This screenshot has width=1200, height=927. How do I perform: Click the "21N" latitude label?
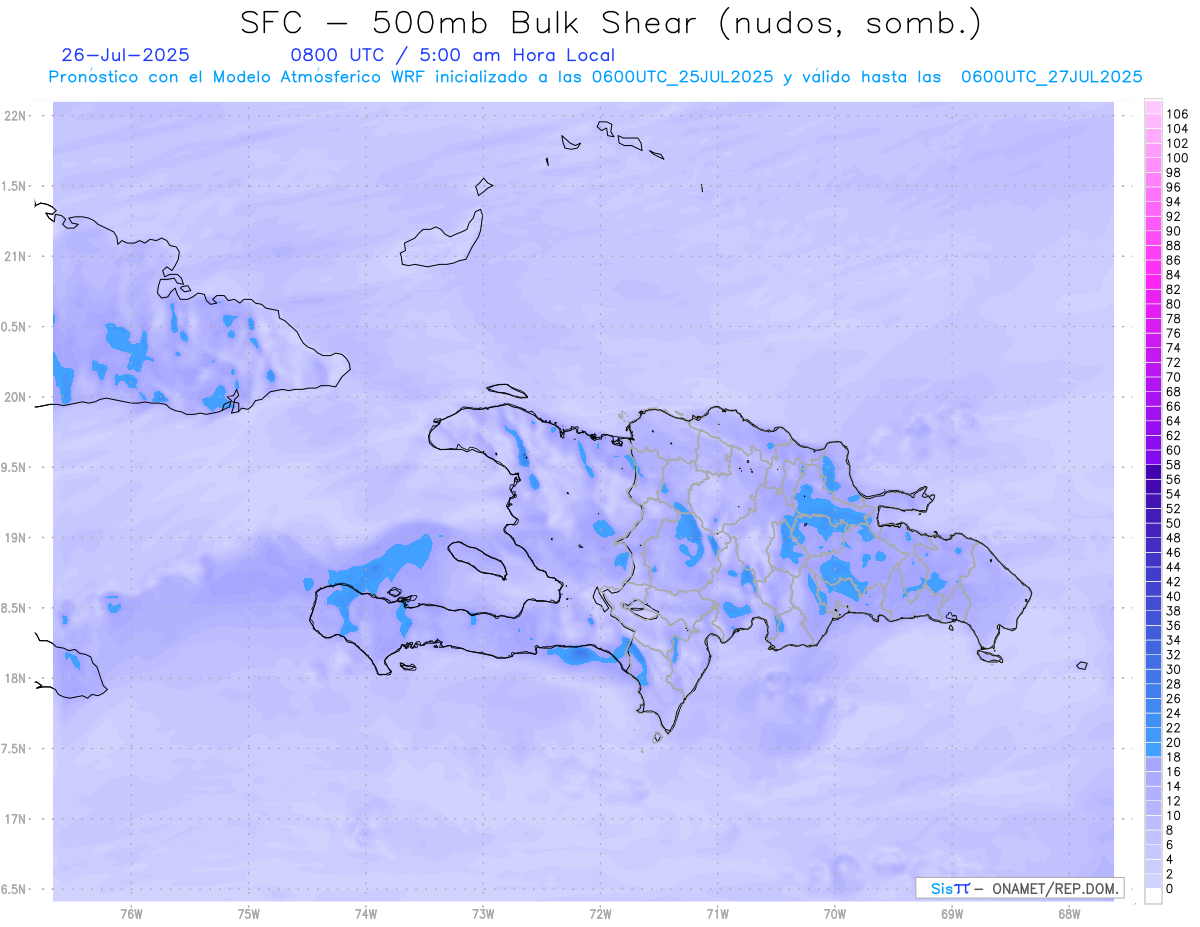click(15, 256)
